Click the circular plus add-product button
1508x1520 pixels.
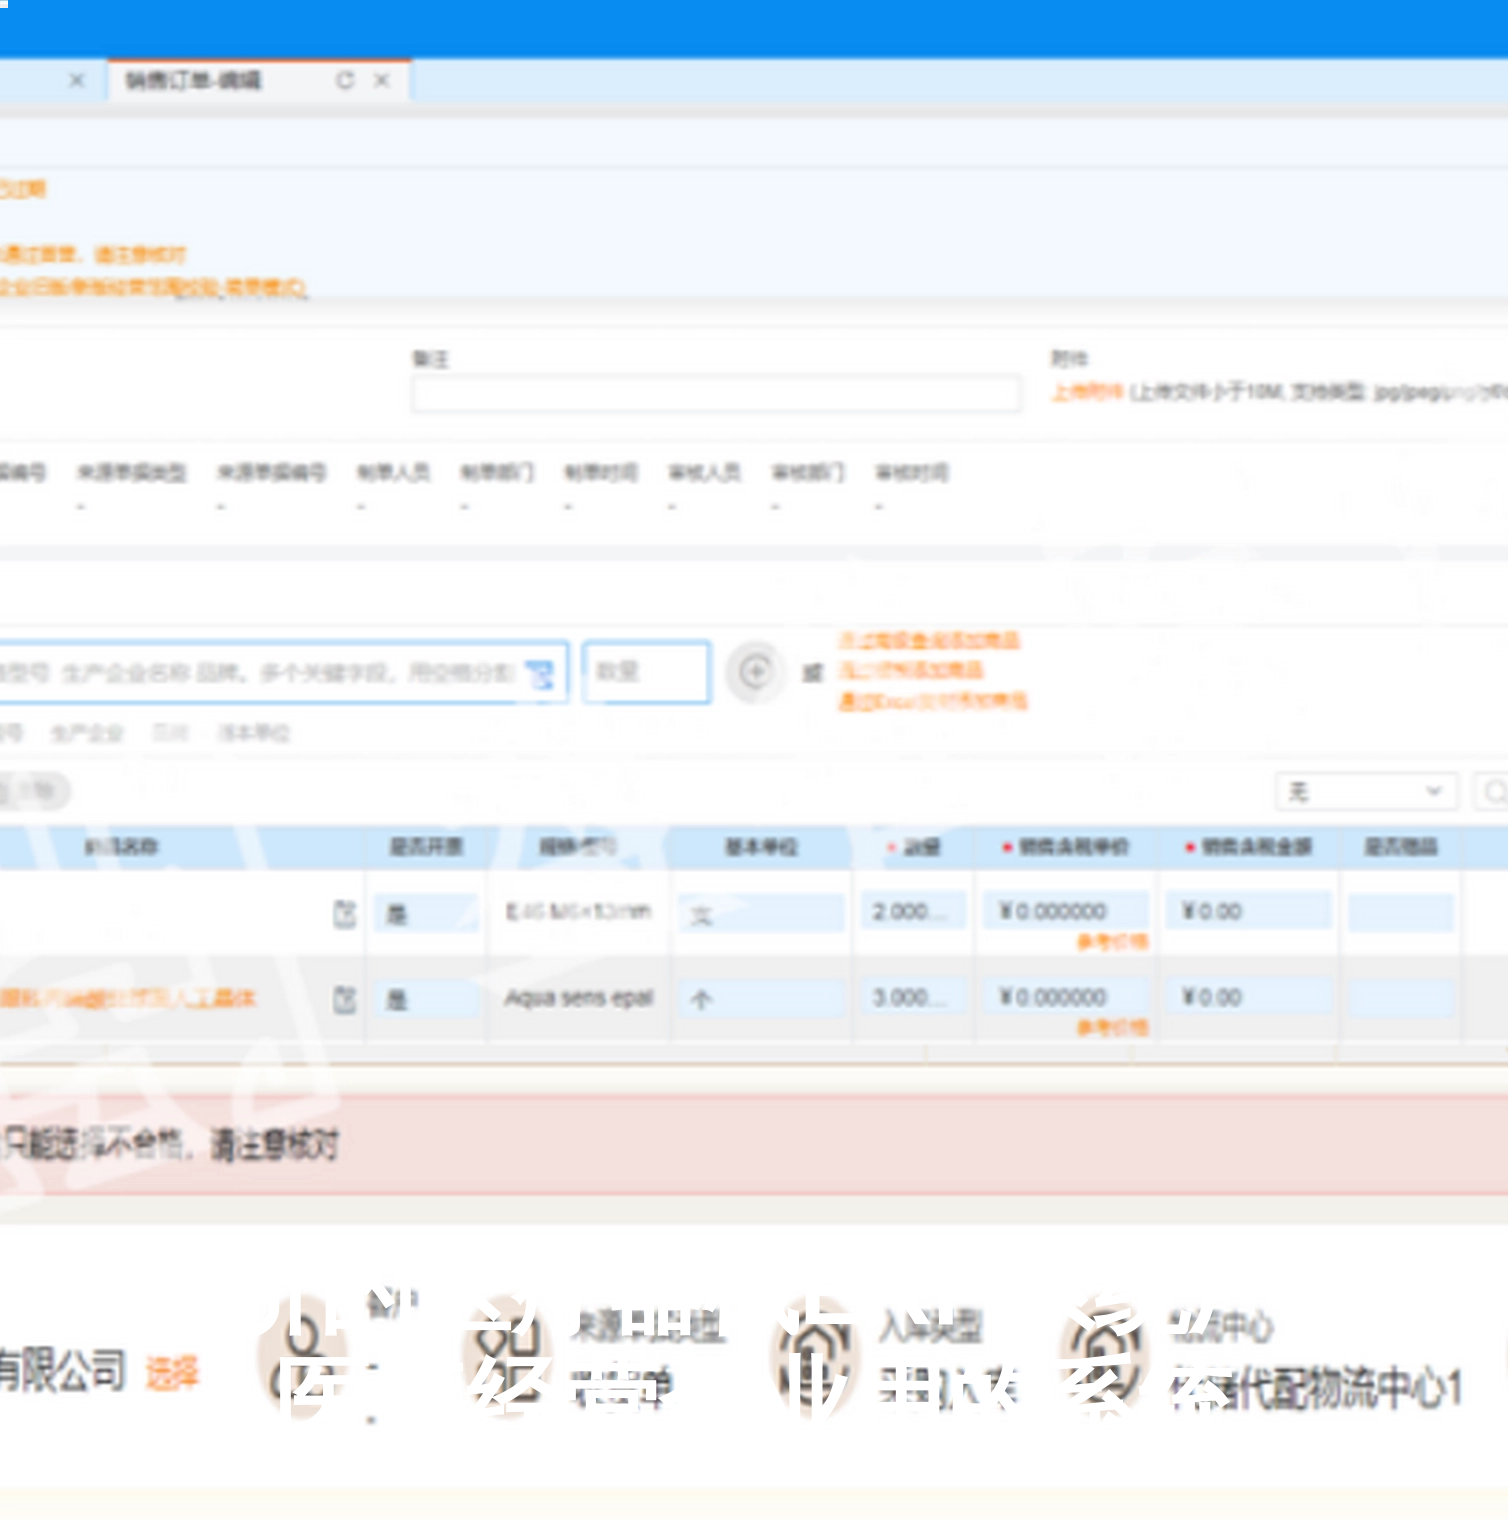(x=756, y=671)
